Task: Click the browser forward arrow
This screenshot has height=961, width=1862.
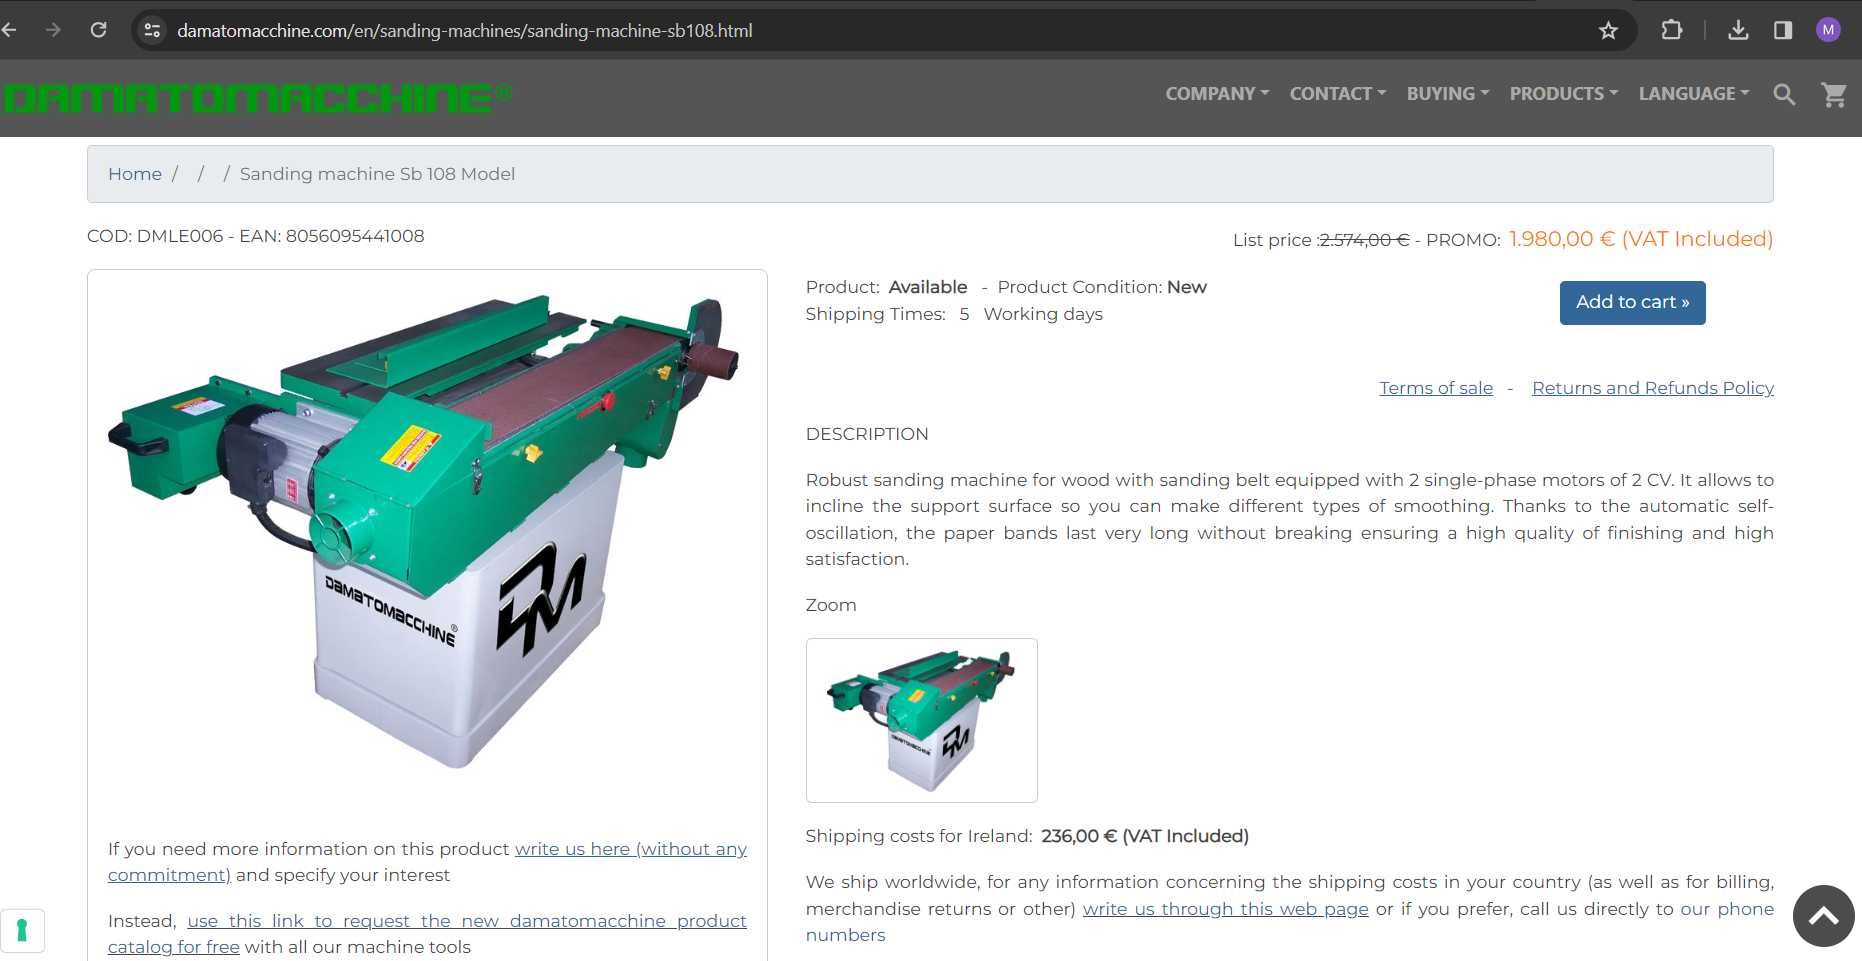Action: coord(53,30)
